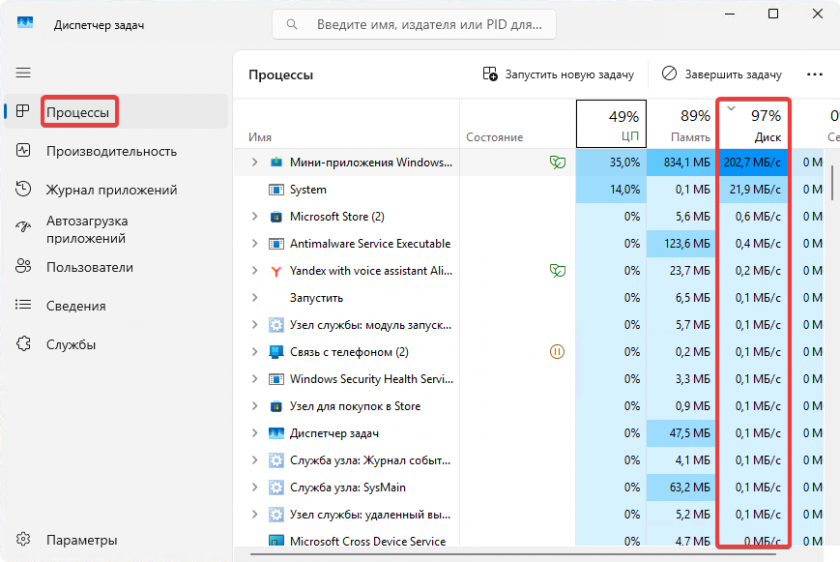Click the Microsoft Store process icon

click(x=277, y=217)
